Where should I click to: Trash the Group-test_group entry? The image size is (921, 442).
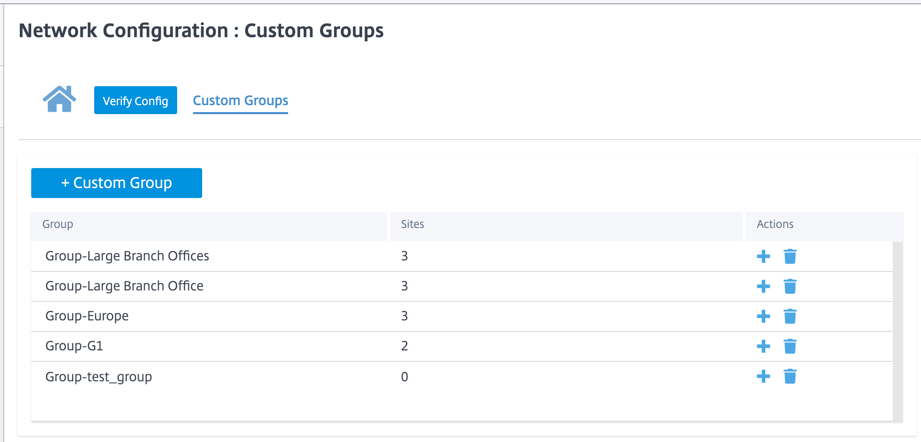[790, 376]
